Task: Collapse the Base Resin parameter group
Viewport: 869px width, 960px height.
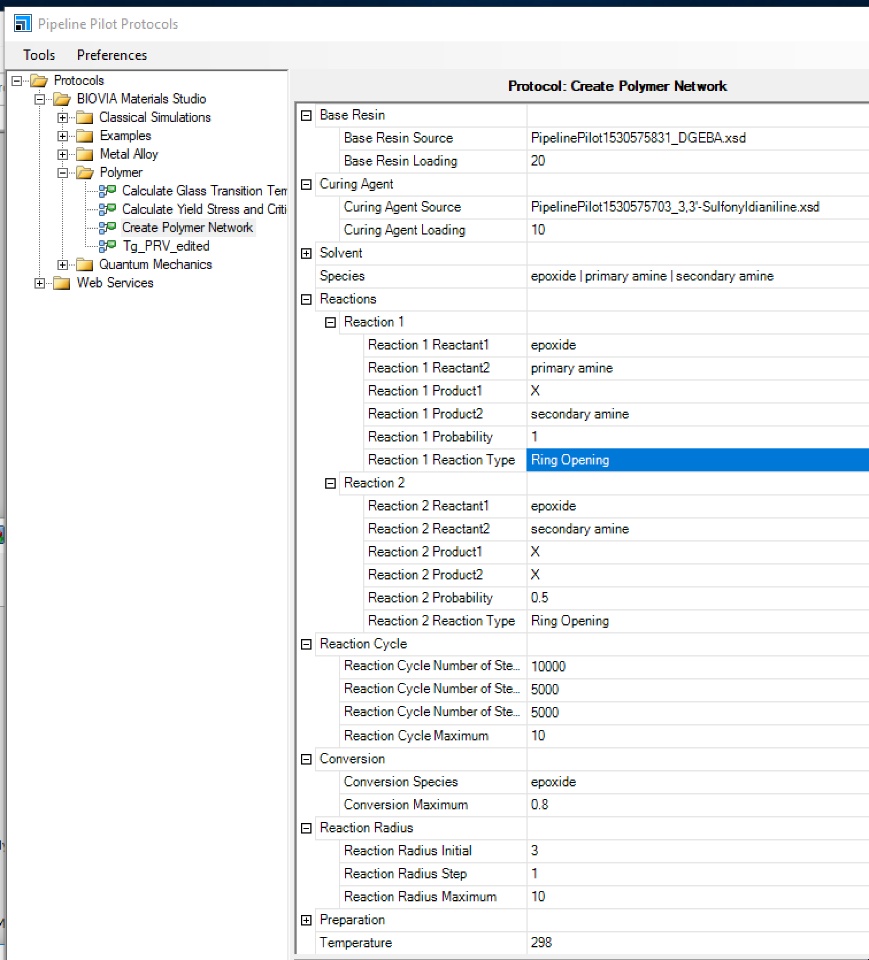Action: click(306, 115)
